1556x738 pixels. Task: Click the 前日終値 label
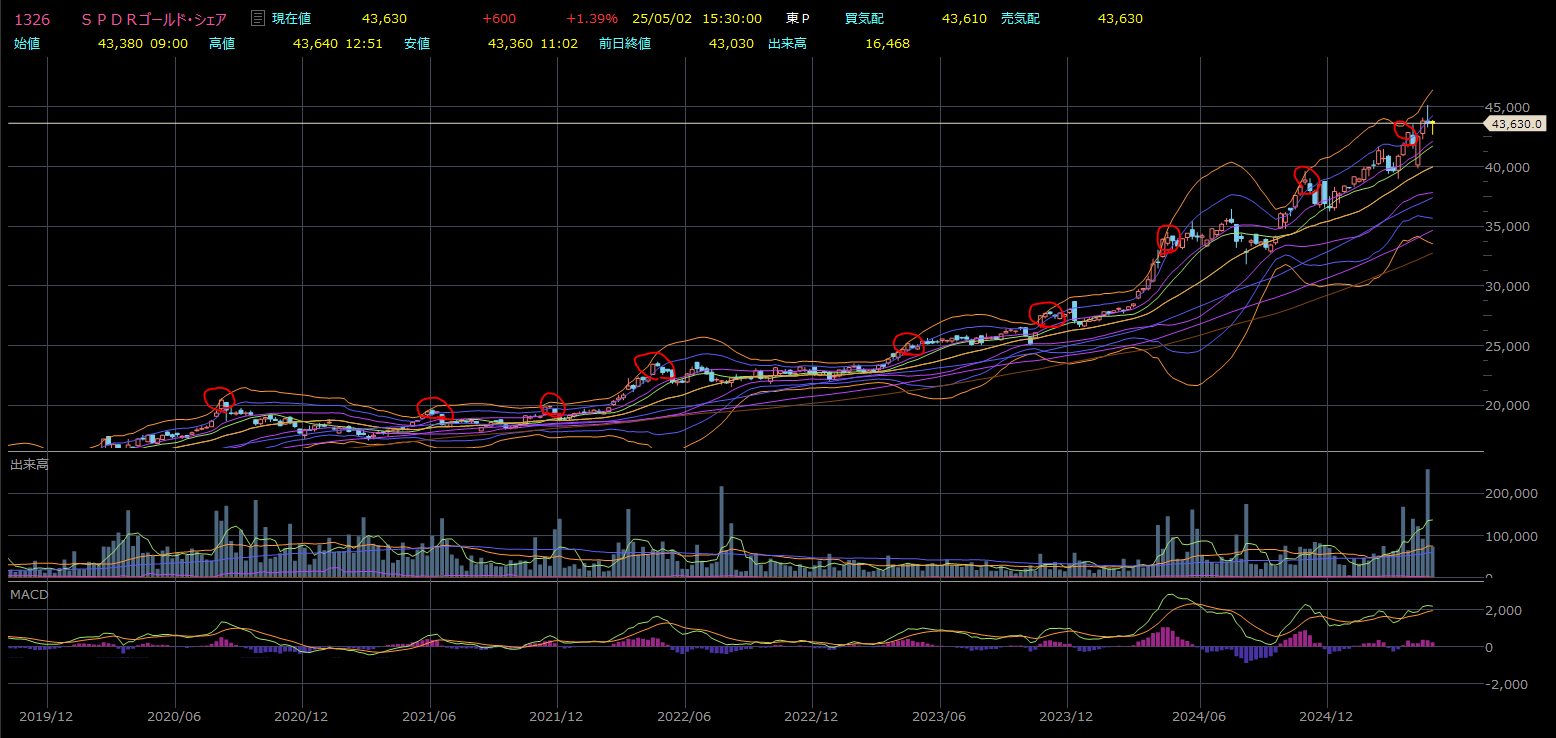pos(625,44)
